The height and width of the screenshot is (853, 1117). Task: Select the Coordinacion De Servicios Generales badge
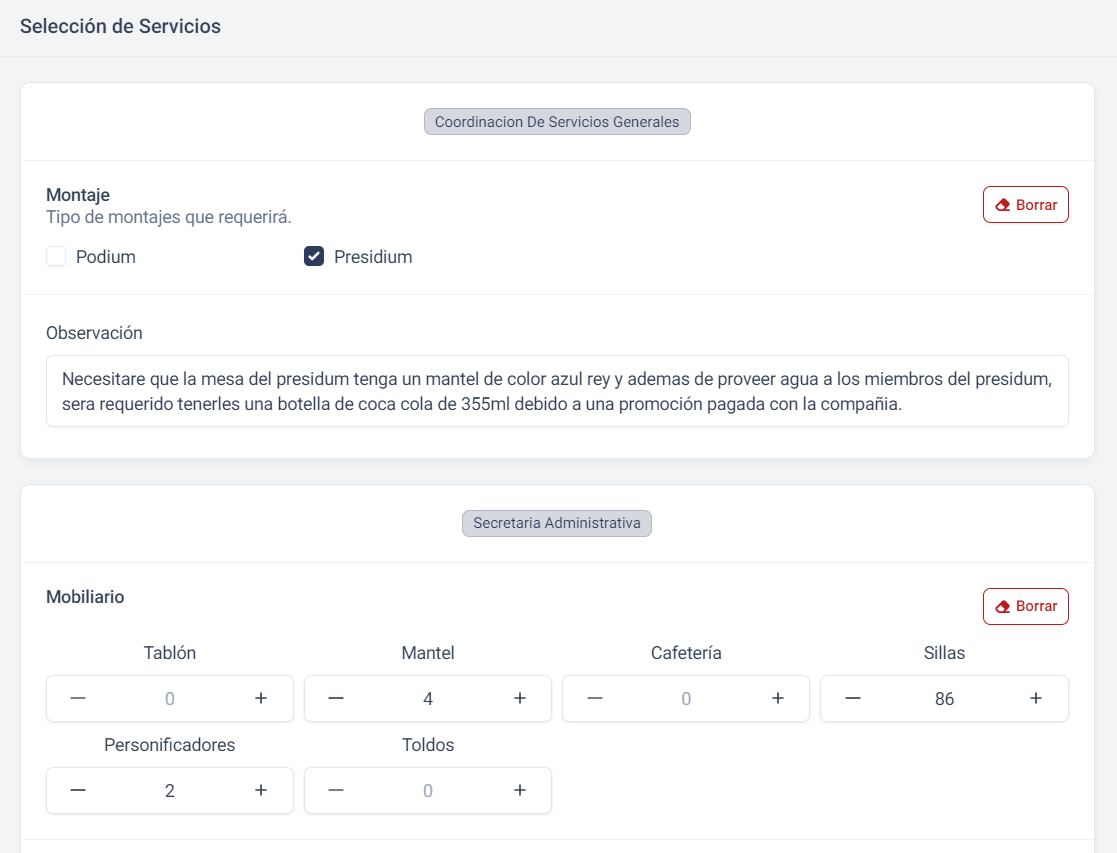click(557, 121)
